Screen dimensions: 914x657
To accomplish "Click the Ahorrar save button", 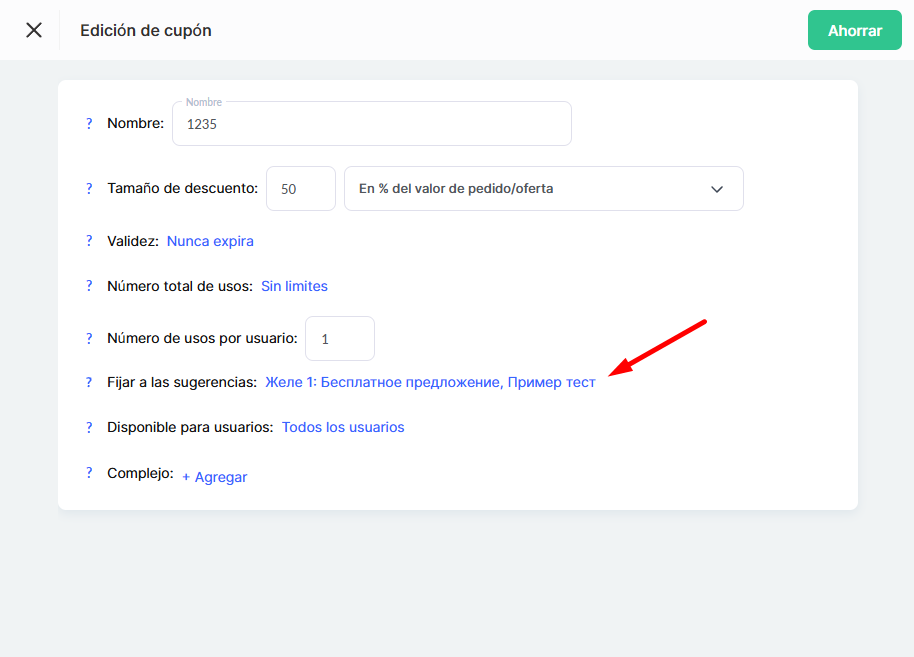I will click(x=854, y=30).
